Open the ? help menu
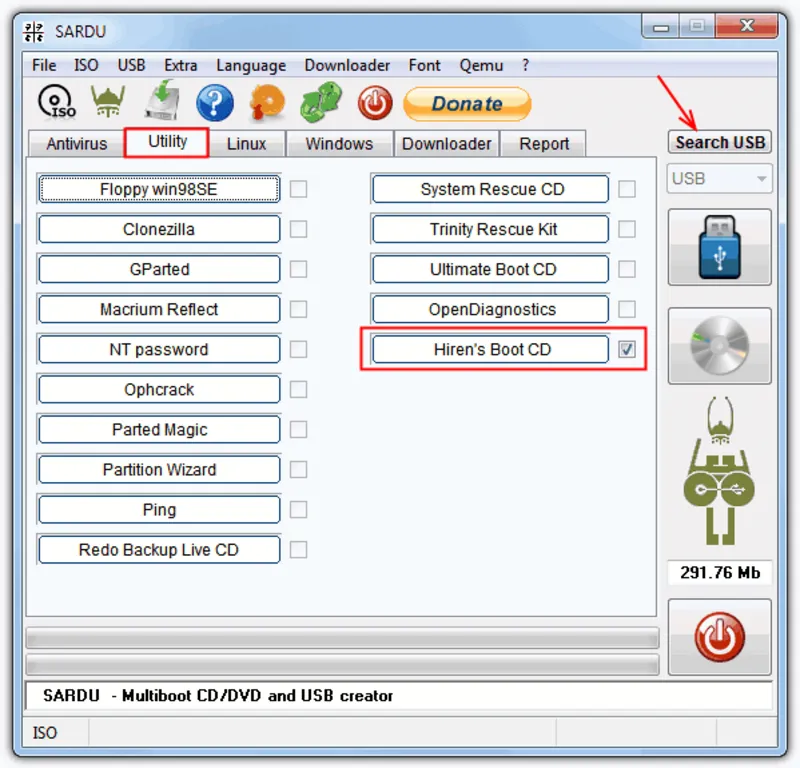800x768 pixels. [526, 65]
